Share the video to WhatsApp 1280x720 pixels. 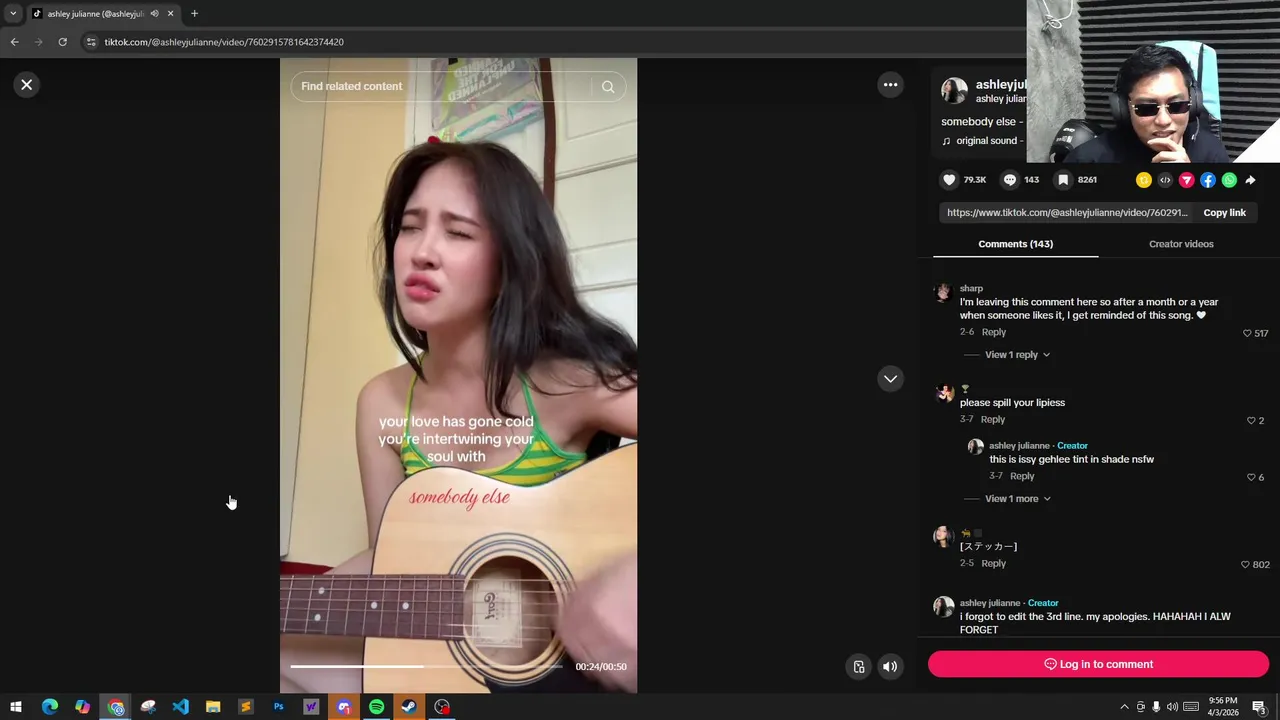[1229, 180]
